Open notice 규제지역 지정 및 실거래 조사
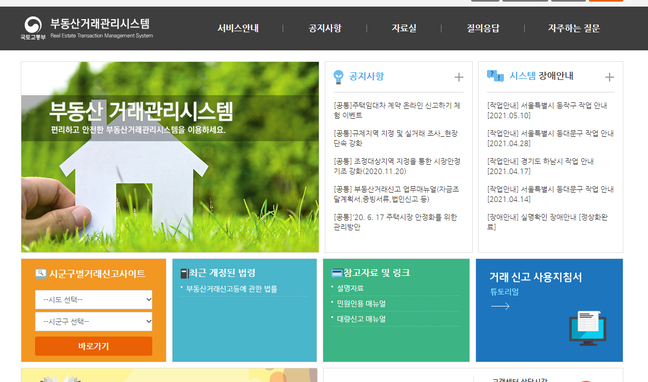Viewport: 648px width, 382px height. 395,138
